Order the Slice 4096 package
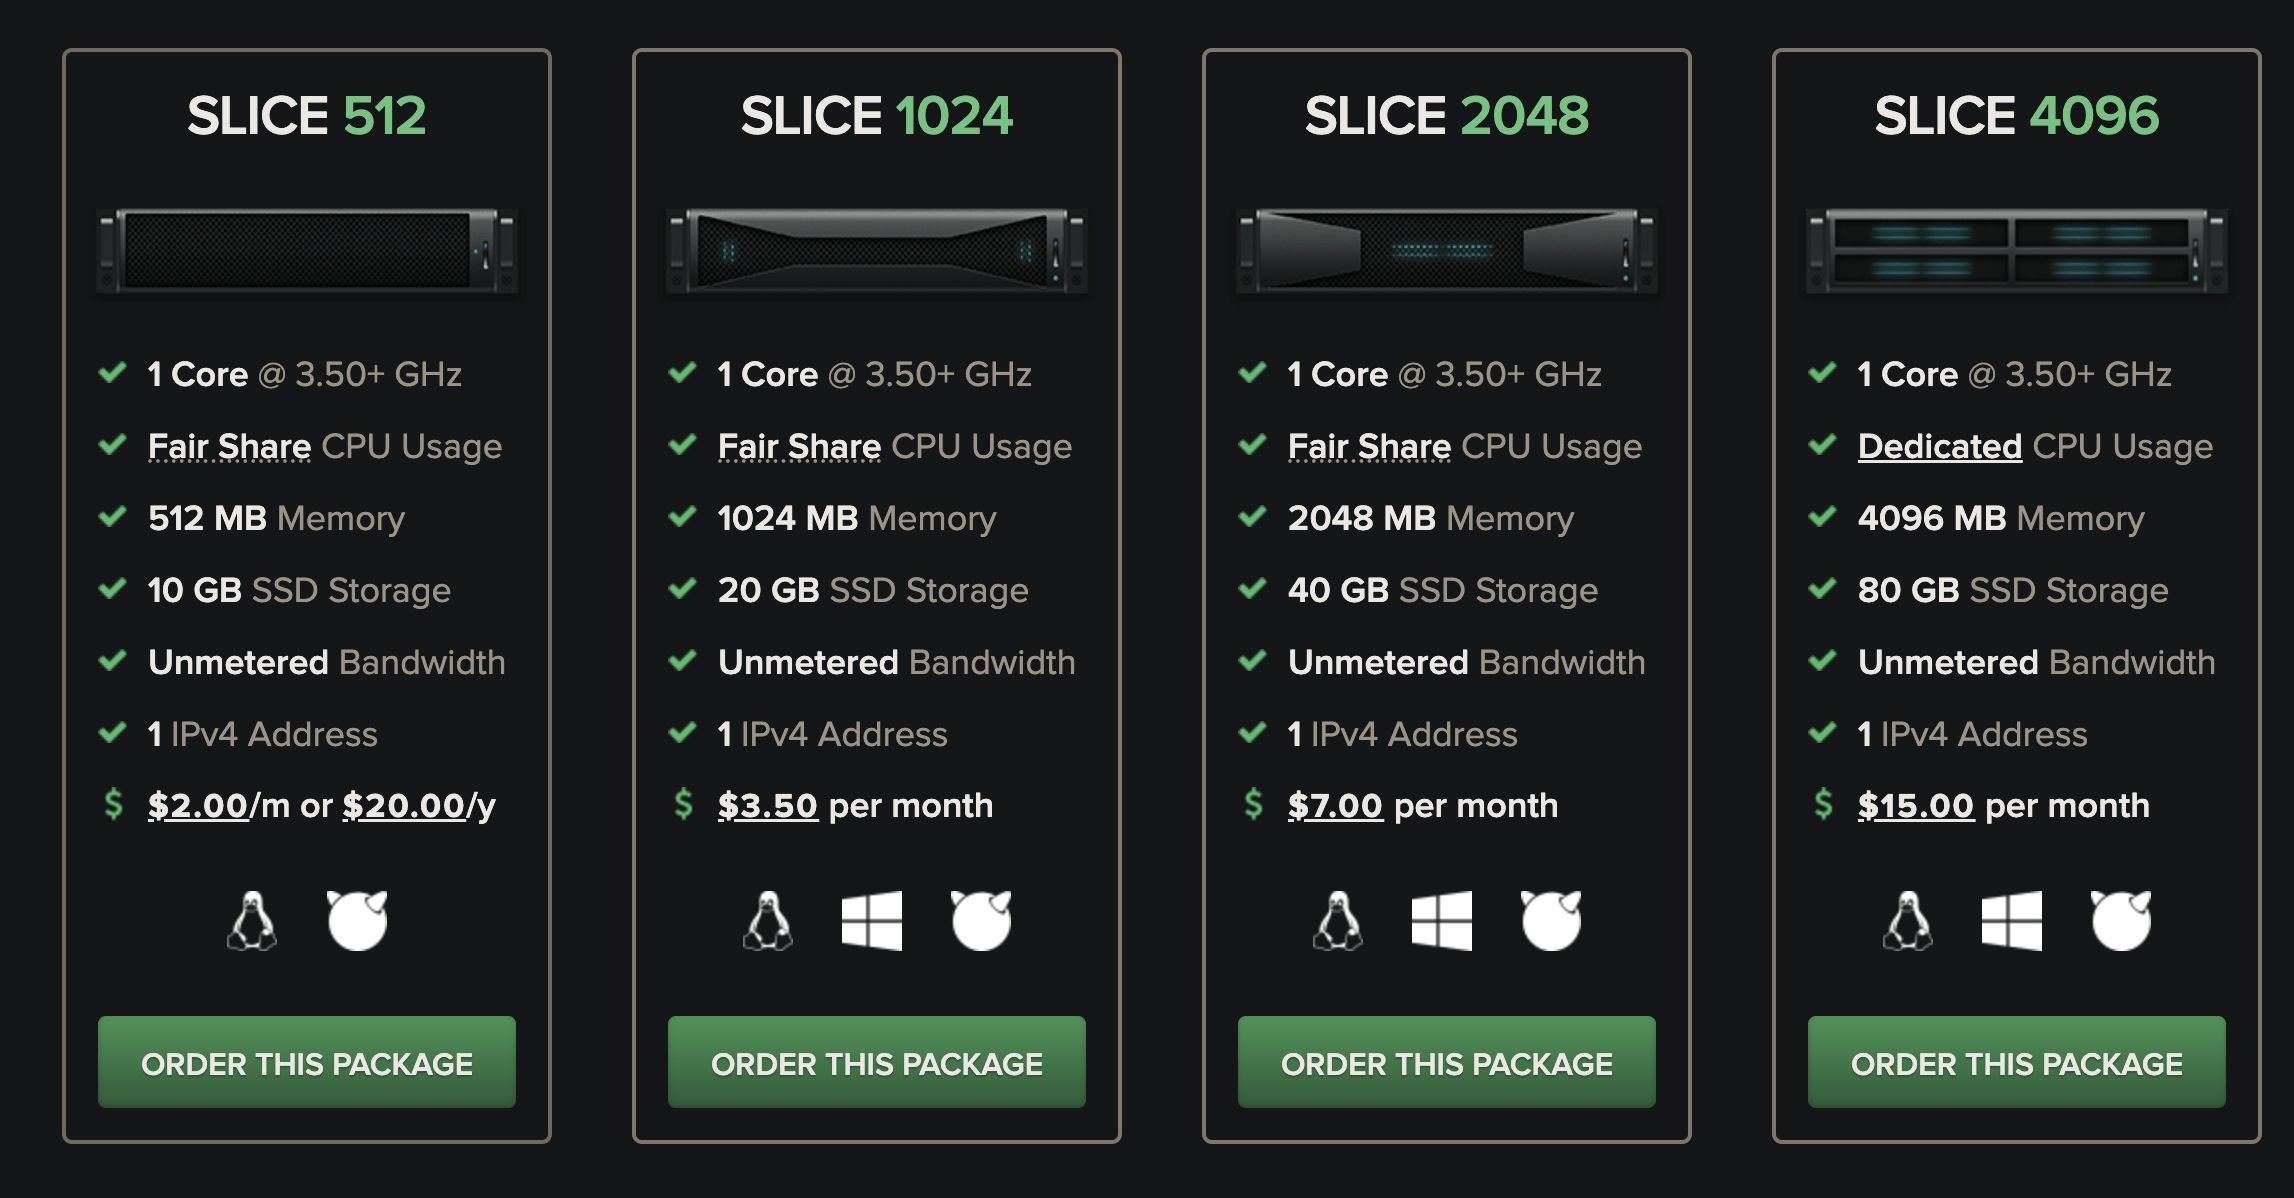Screen dimensions: 2294x1198 2017,1062
